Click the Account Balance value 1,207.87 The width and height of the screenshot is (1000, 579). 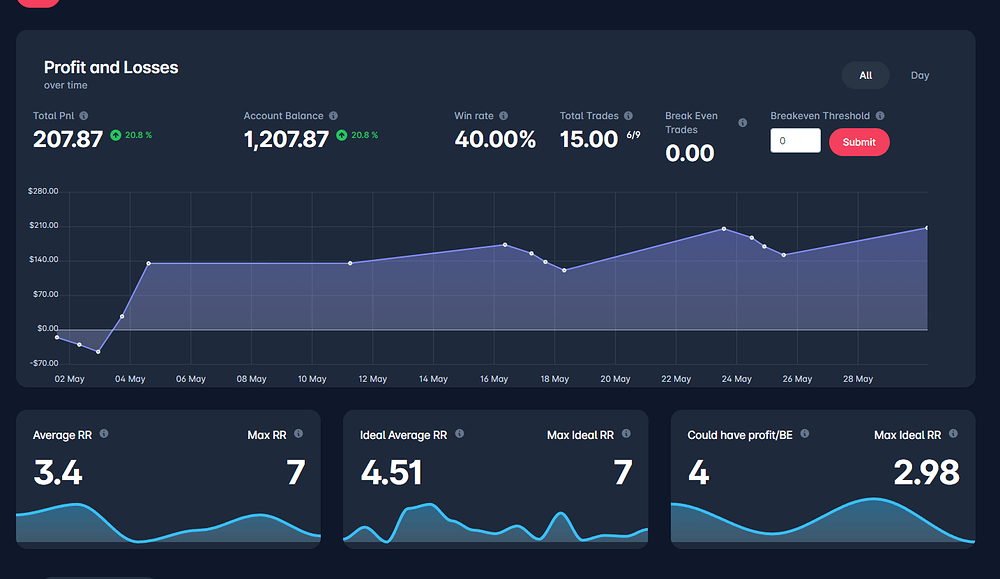pyautogui.click(x=286, y=139)
